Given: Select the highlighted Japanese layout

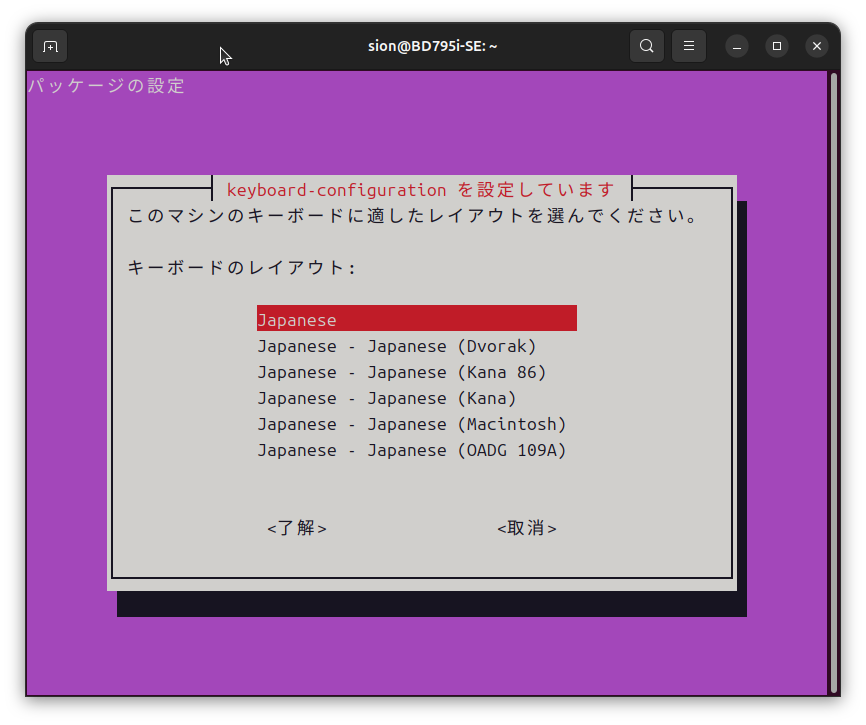Looking at the screenshot, I should [x=417, y=319].
